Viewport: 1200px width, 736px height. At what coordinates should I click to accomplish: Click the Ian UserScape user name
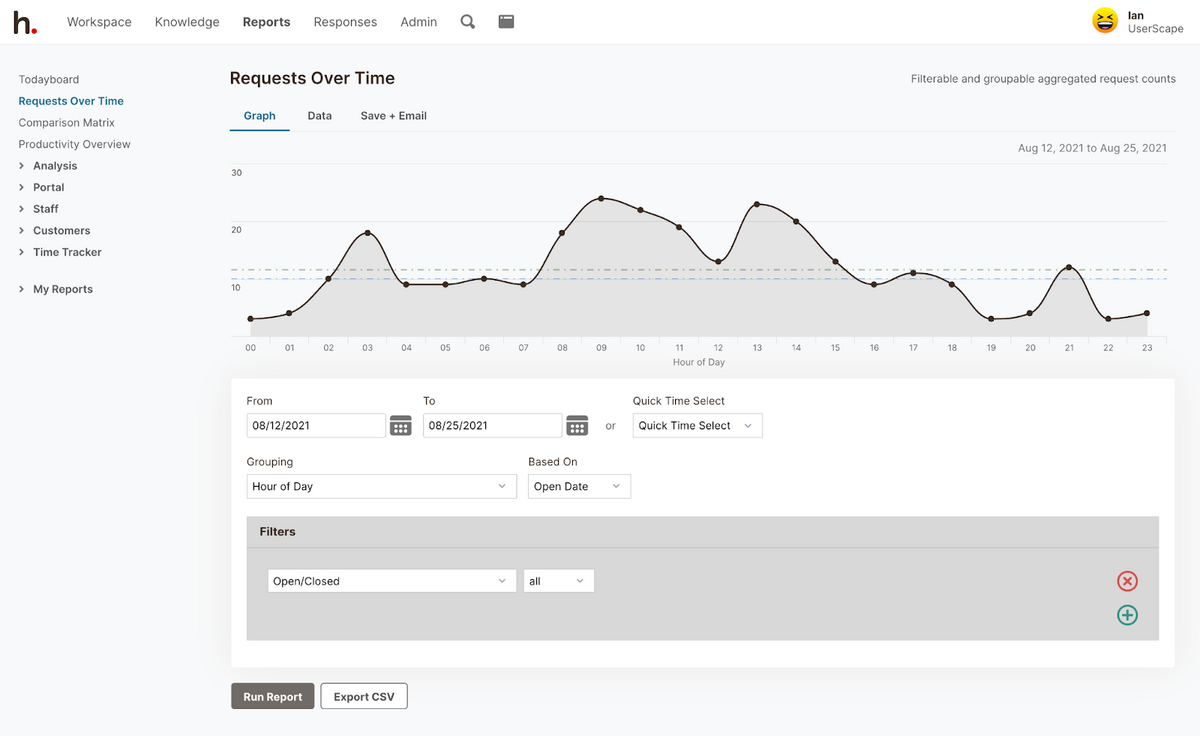point(1155,22)
